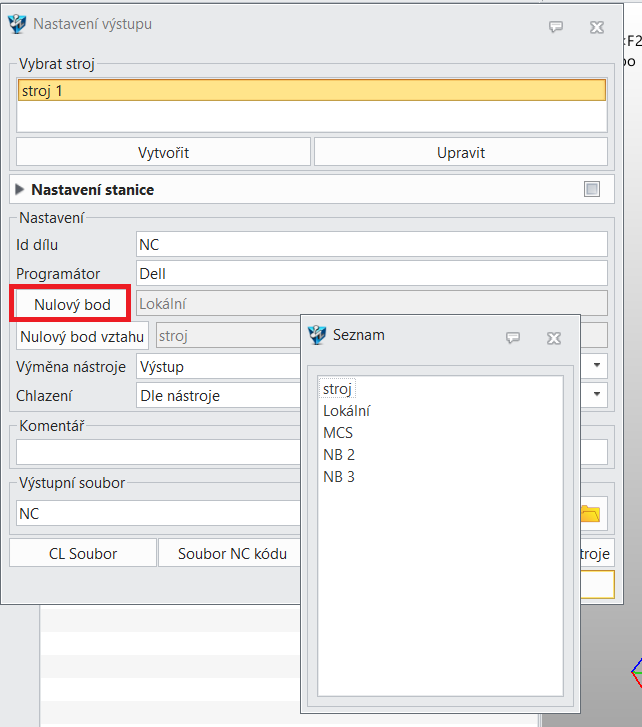Click the Programátor field containing Dell

click(372, 274)
